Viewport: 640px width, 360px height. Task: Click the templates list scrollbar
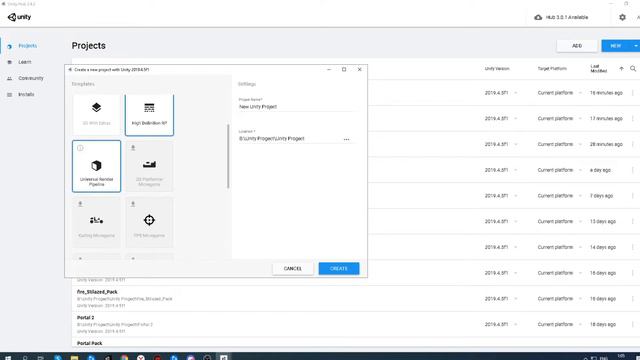pos(228,156)
